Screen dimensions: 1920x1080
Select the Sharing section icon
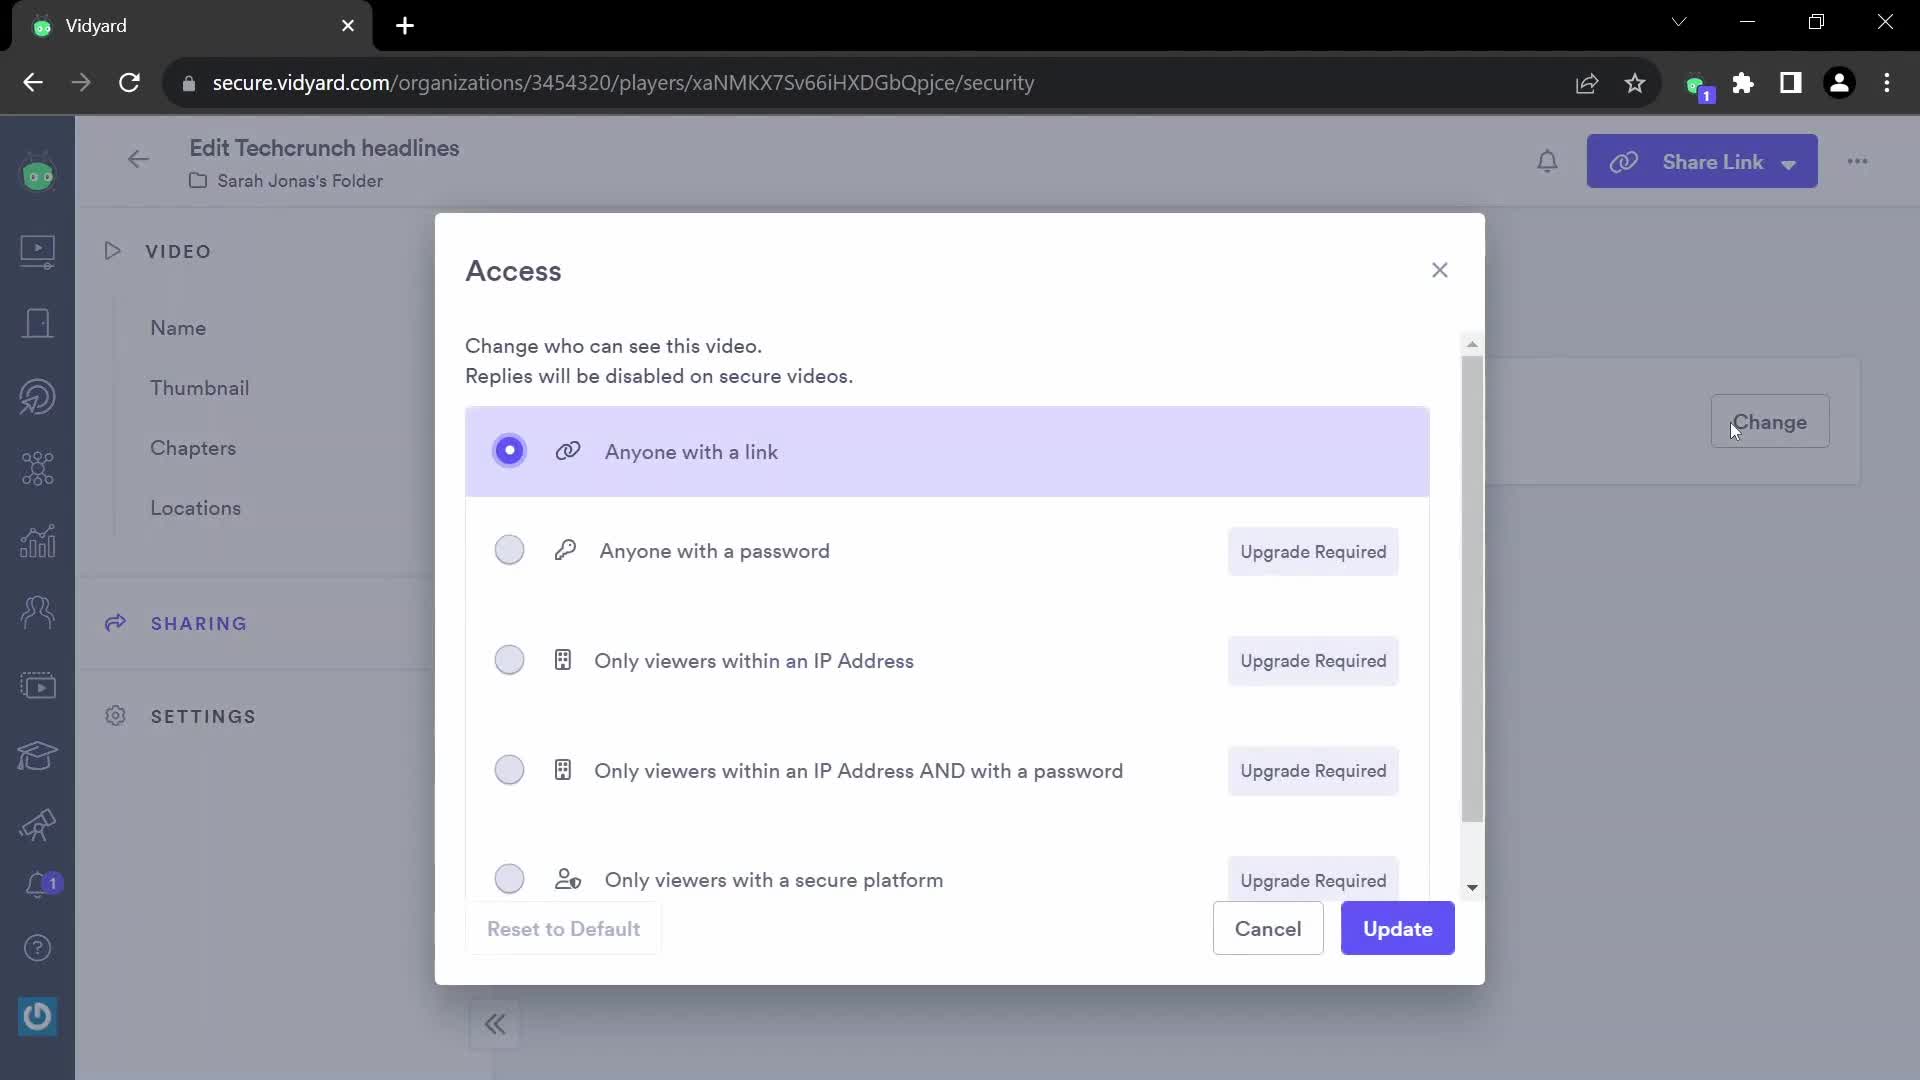tap(115, 622)
